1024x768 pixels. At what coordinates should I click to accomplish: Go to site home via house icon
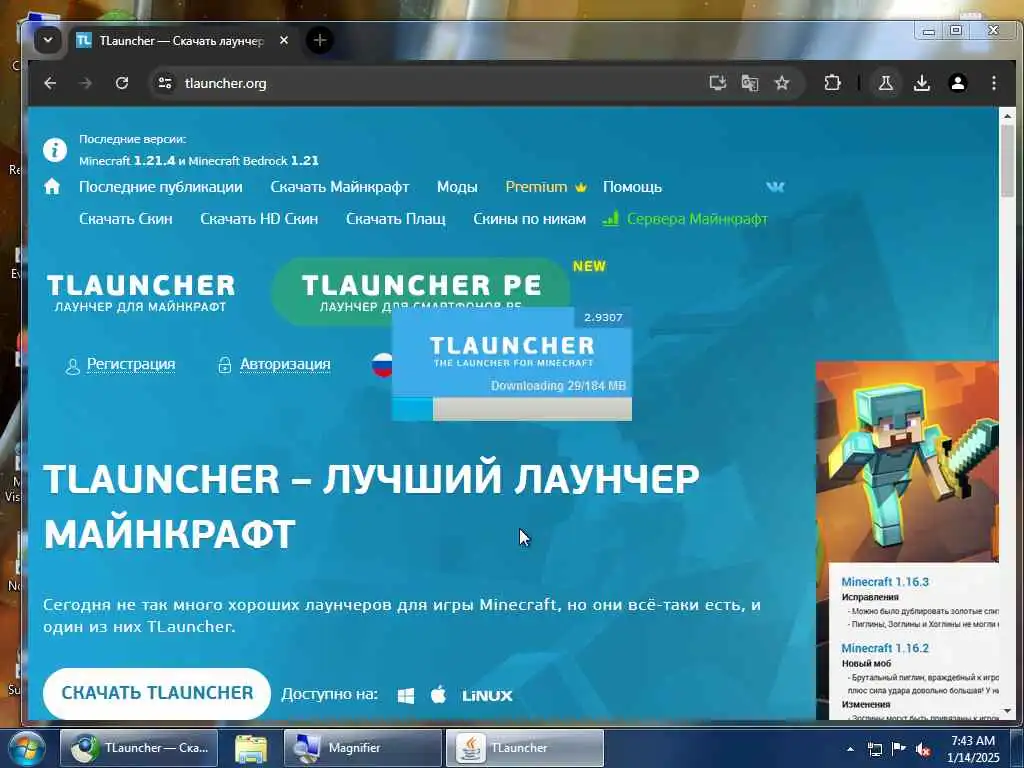(52, 187)
